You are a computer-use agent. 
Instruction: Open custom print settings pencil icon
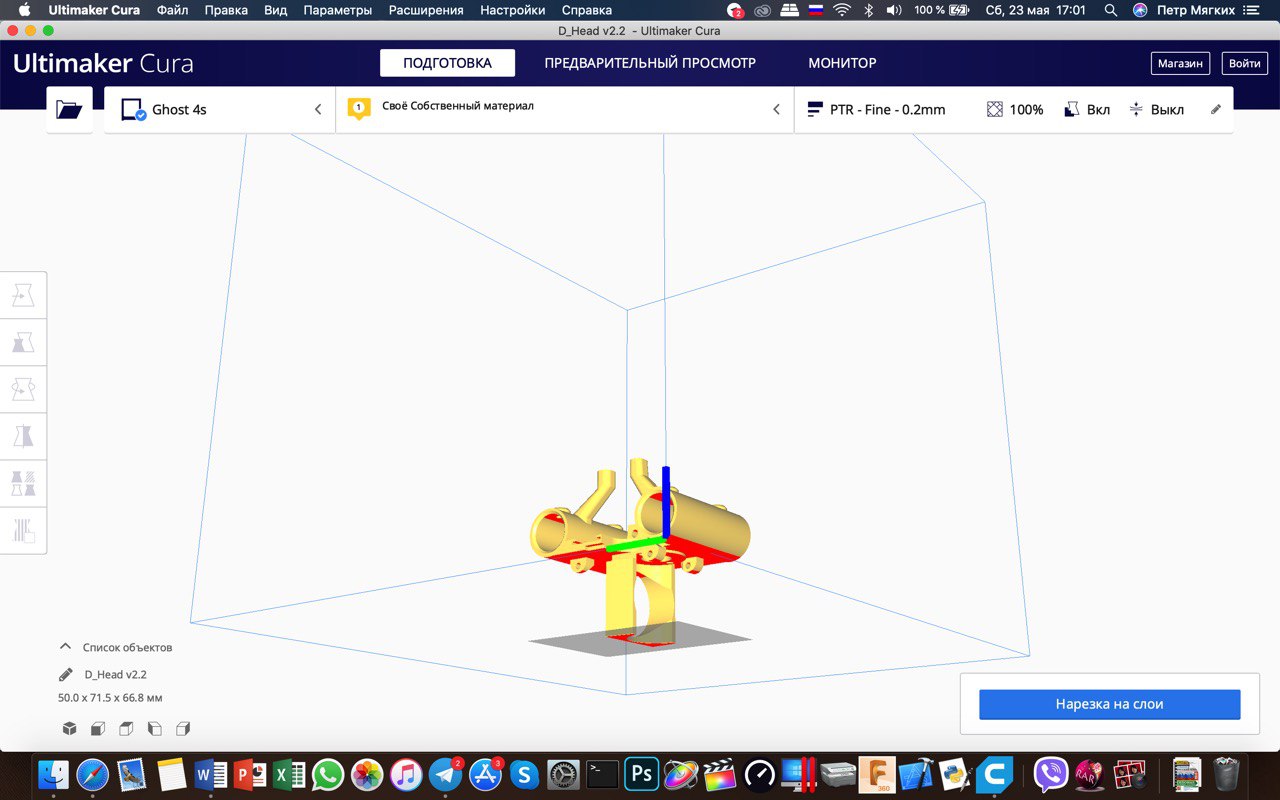[x=1216, y=109]
